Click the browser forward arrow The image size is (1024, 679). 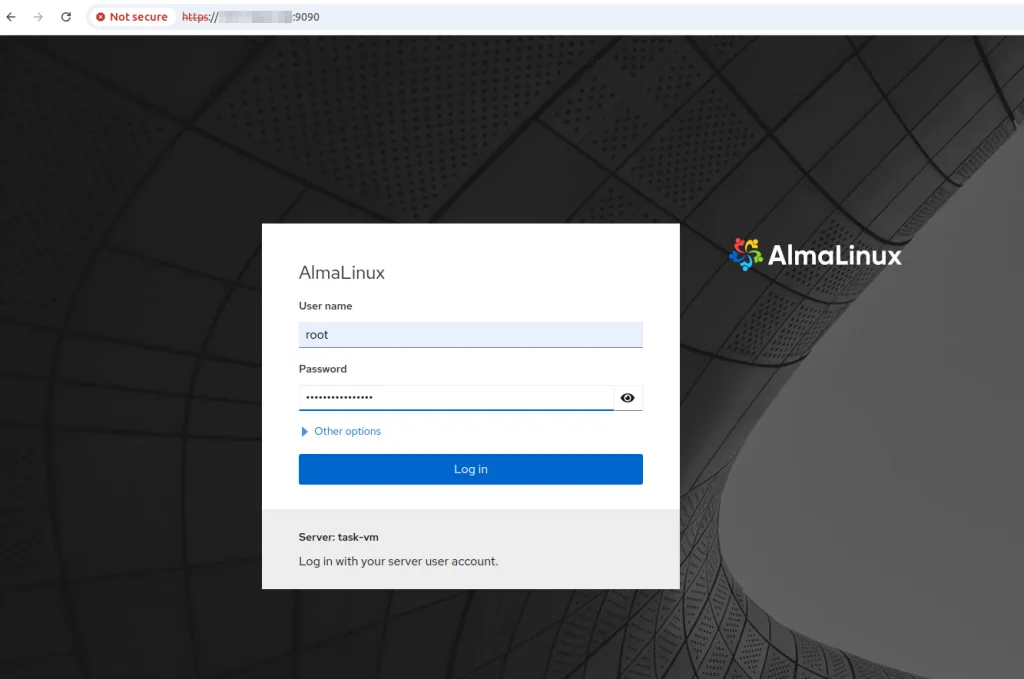(x=38, y=17)
